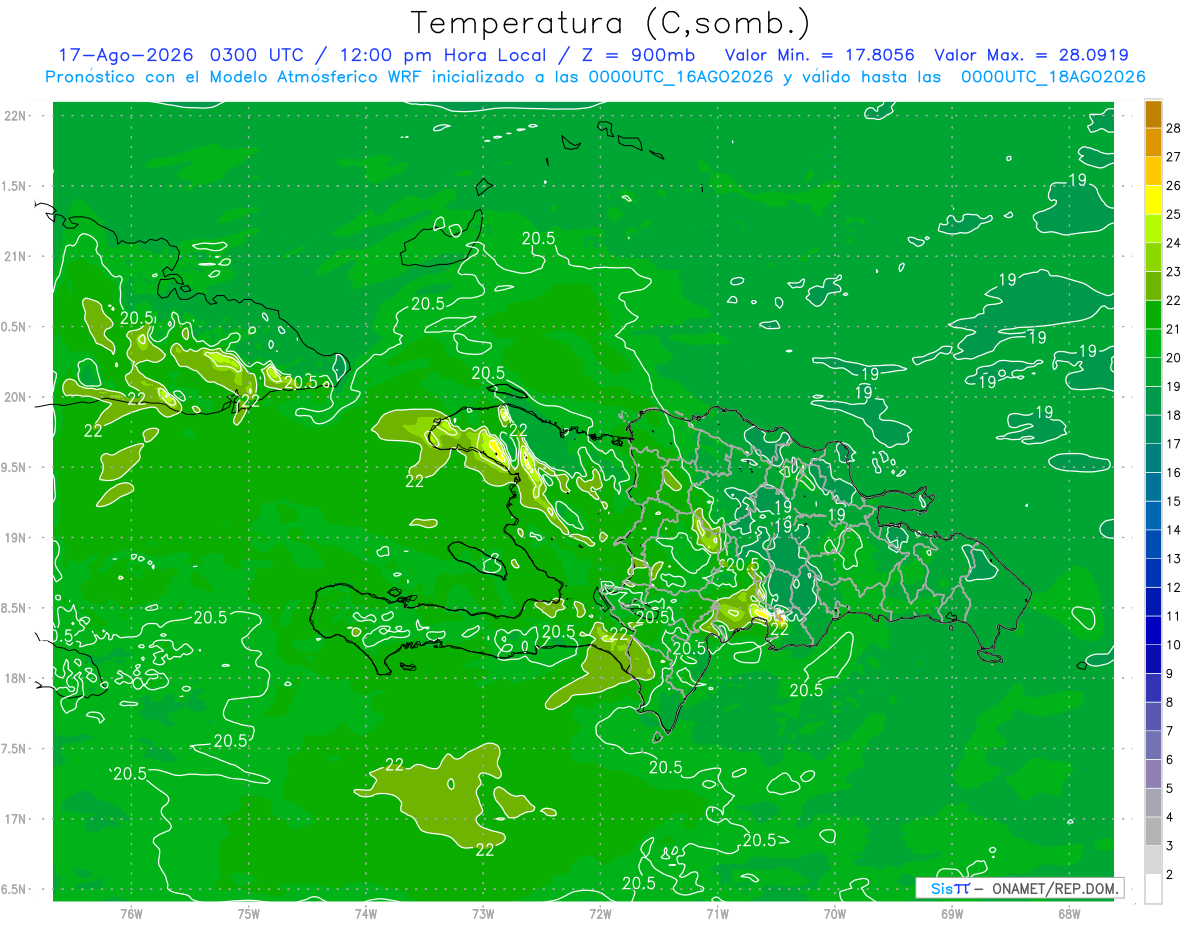Click the '76W' longitude axis label
Viewport: 1200px width, 927px height.
tap(131, 913)
